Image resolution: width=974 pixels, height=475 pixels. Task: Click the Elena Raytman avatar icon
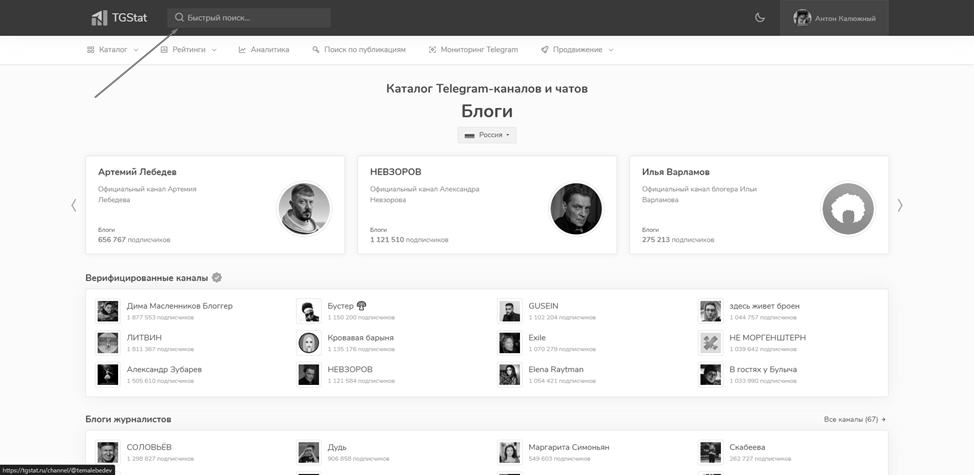click(x=509, y=374)
